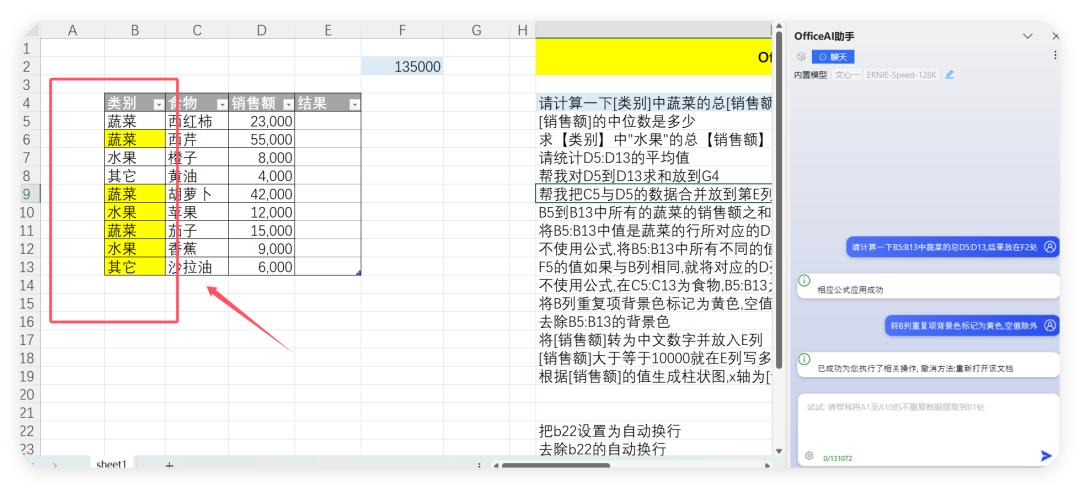
Task: Open the OfficeAI panel three-dots menu
Action: coord(1055,55)
